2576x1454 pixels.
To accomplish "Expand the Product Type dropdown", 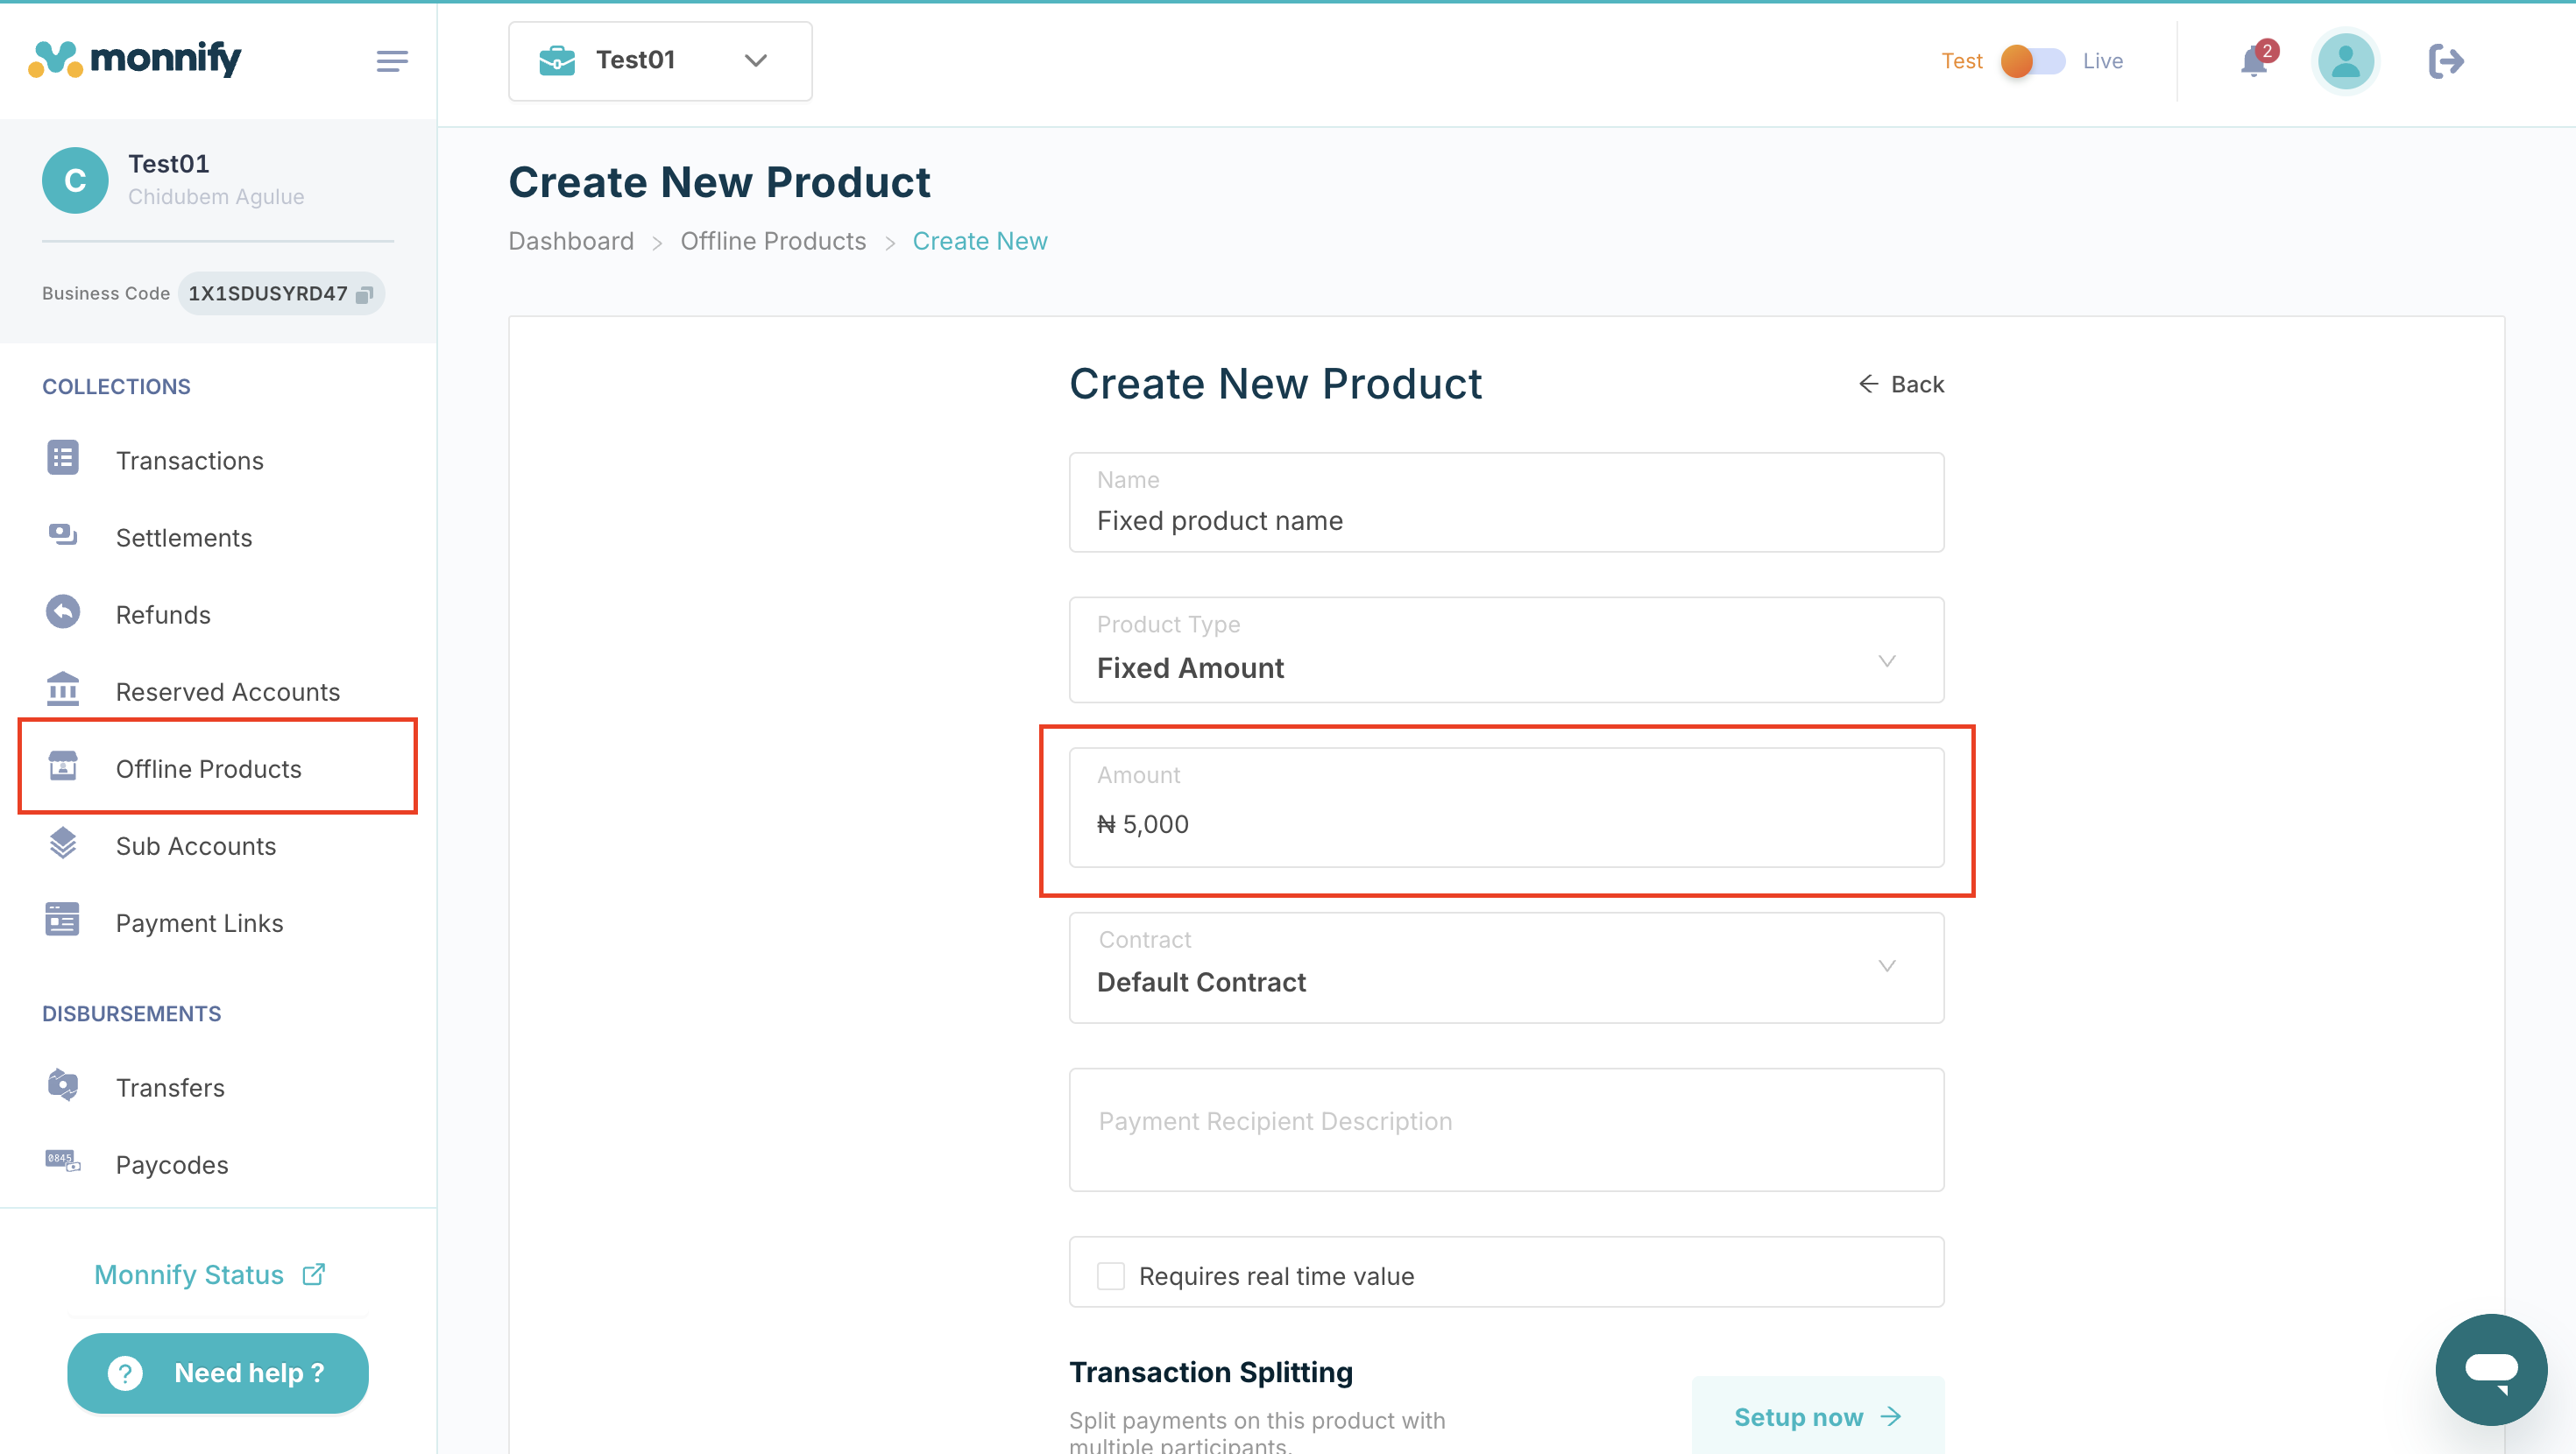I will pos(1506,651).
